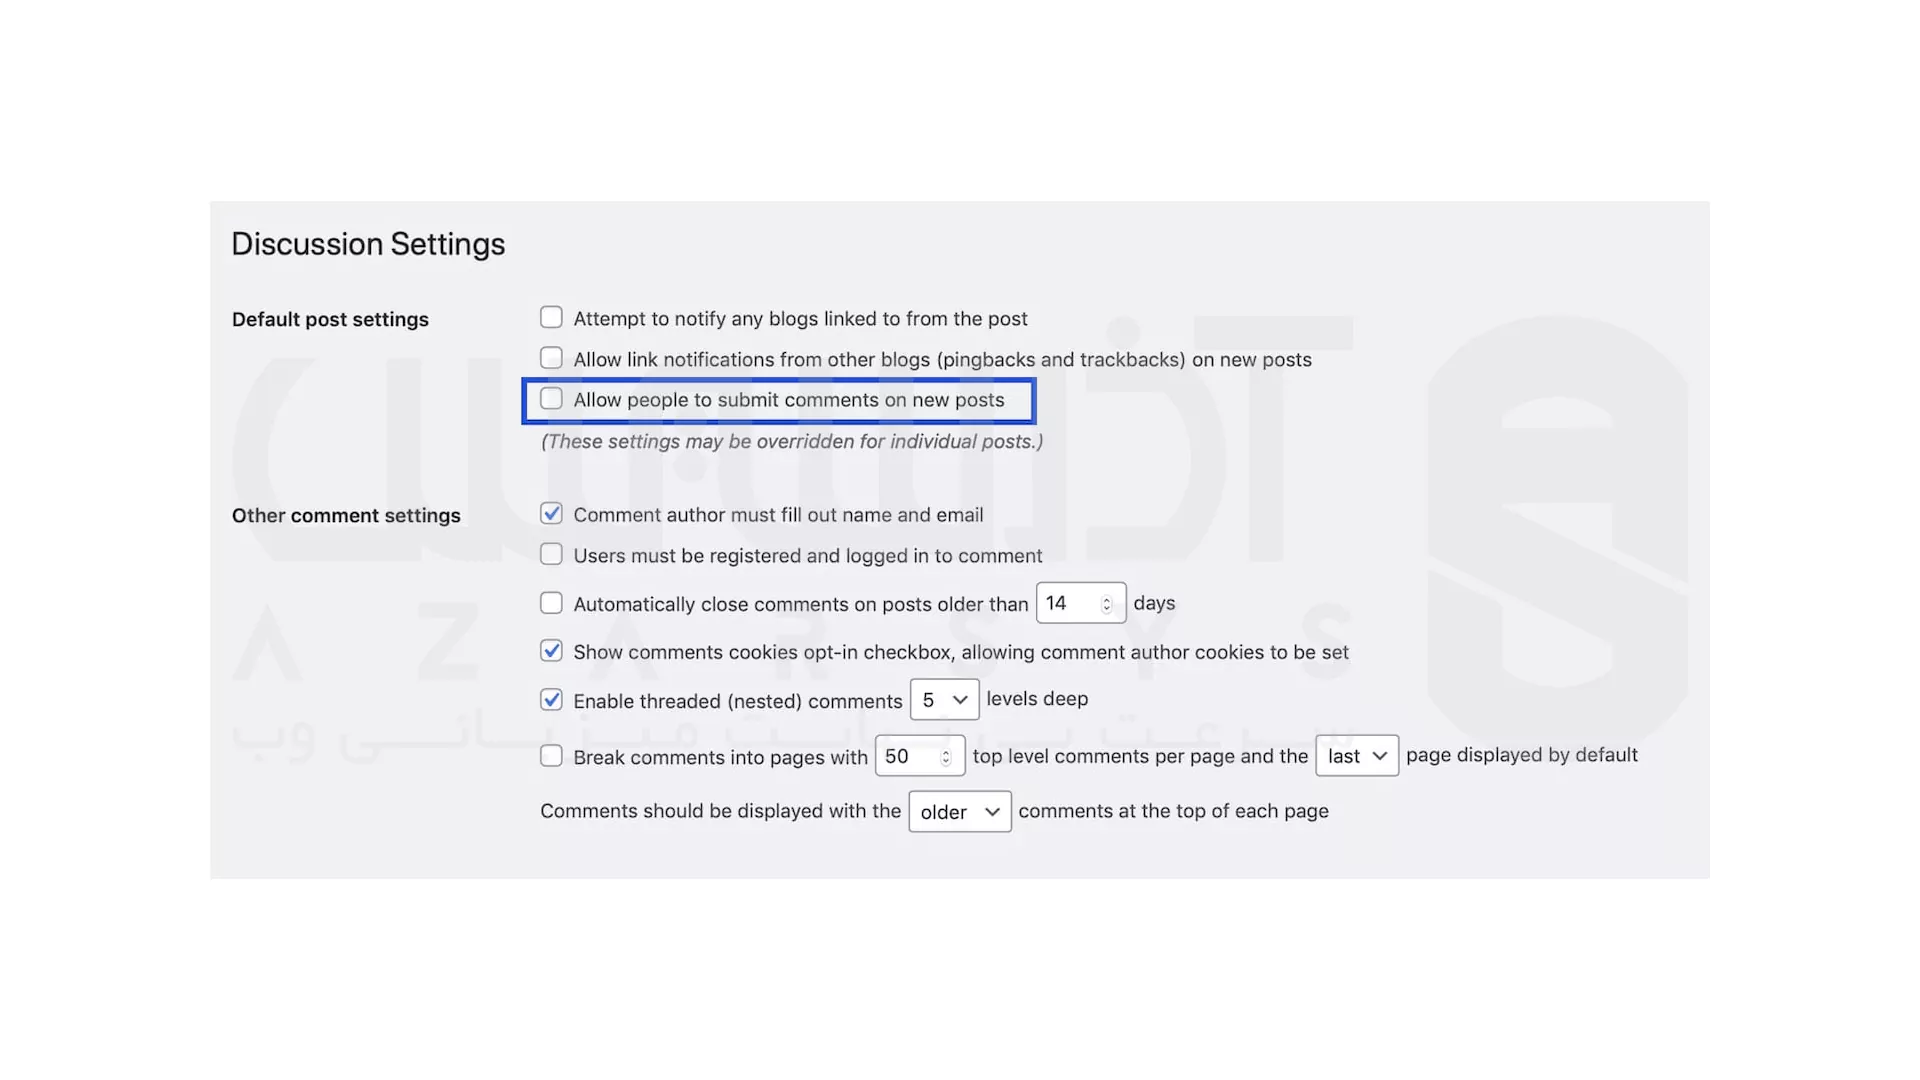Expand the 'older' comments order dropdown

coord(959,812)
